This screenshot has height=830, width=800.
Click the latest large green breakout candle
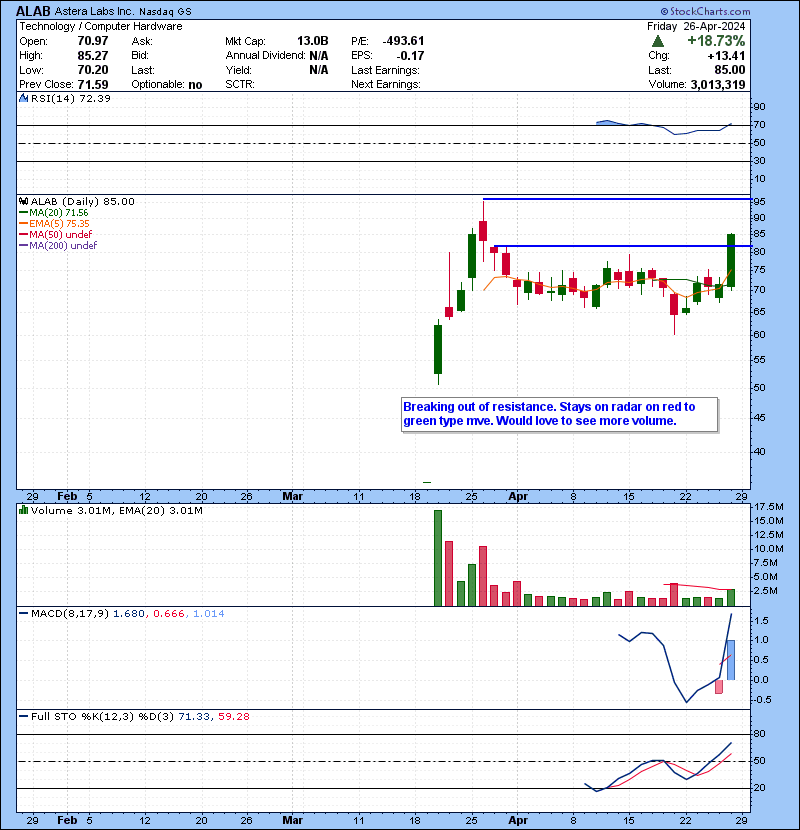[x=731, y=260]
